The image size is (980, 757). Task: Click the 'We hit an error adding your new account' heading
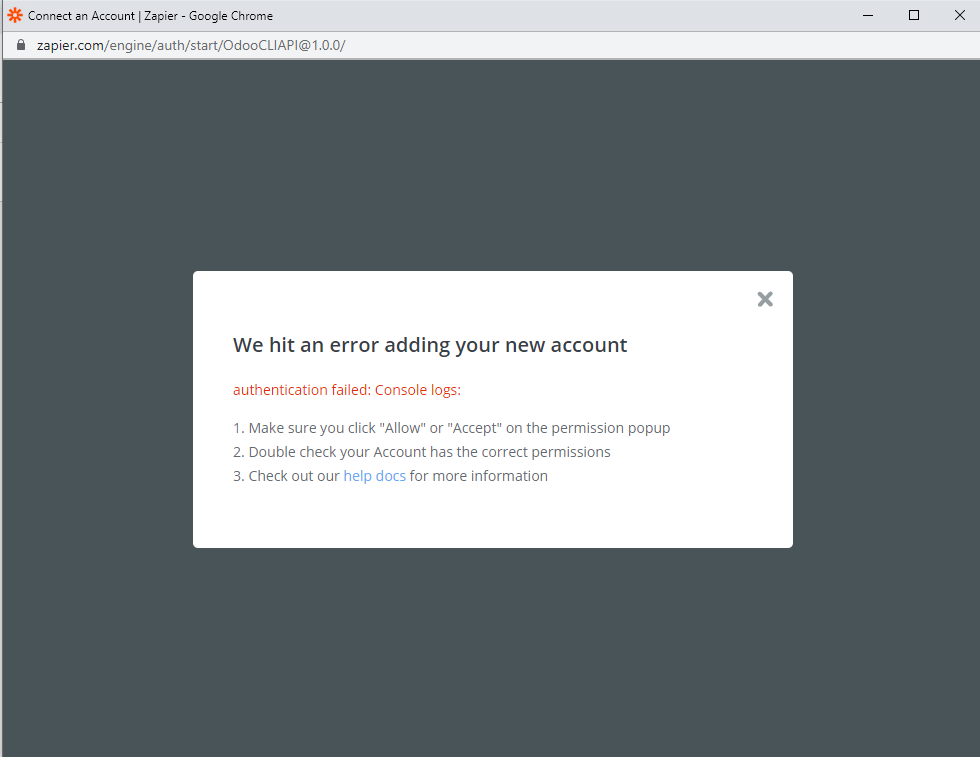tap(430, 345)
